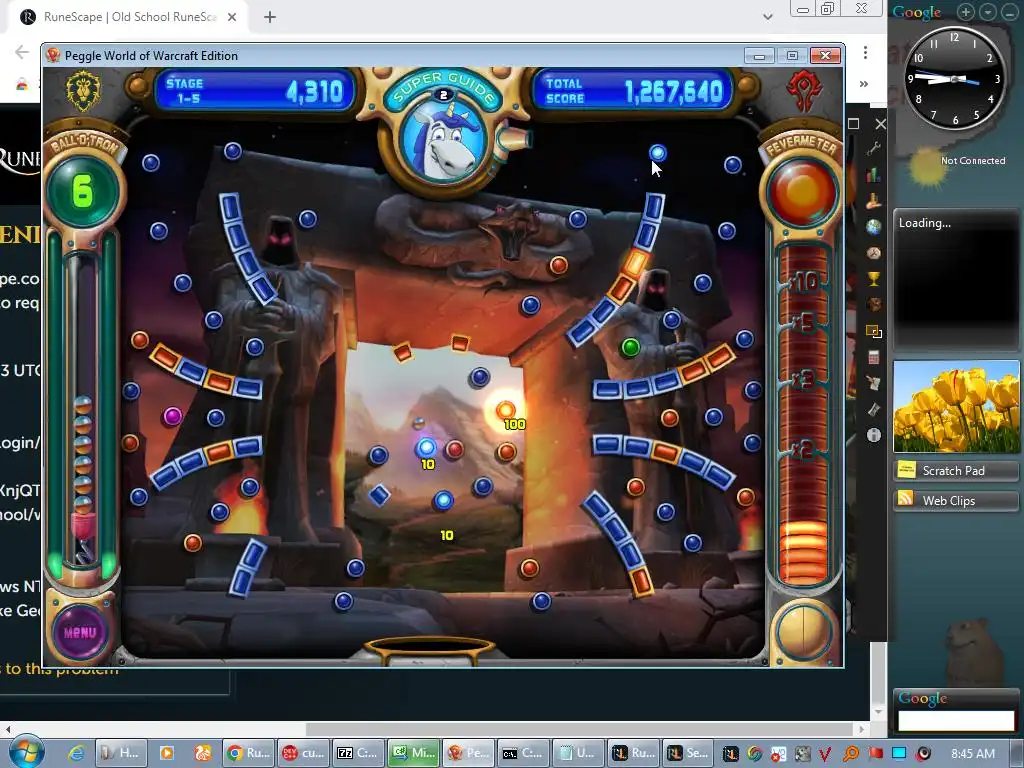This screenshot has width=1024, height=768.
Task: Click the round gold dial under the Fevermeter
Action: click(x=803, y=632)
